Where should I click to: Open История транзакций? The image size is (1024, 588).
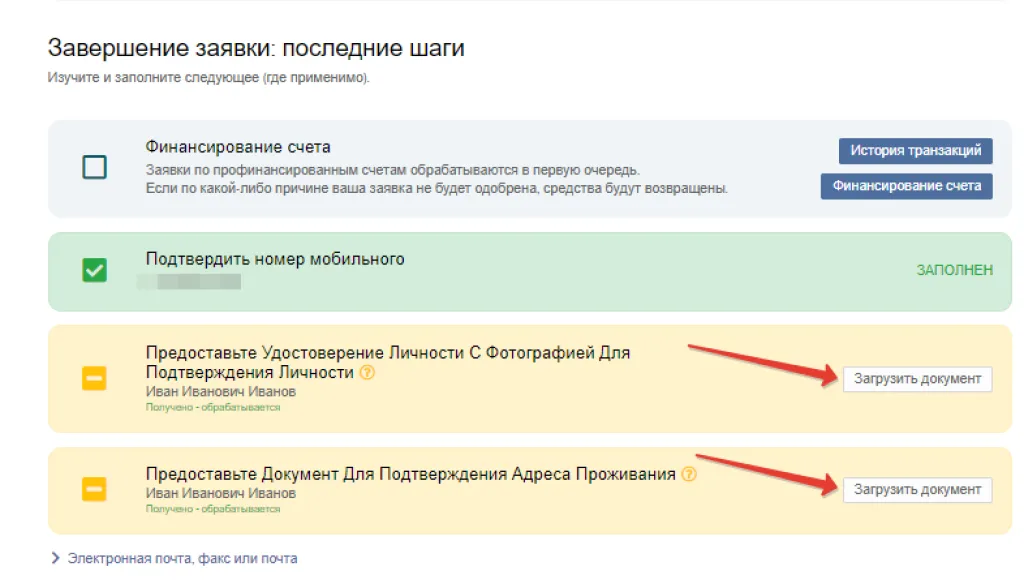tap(915, 151)
